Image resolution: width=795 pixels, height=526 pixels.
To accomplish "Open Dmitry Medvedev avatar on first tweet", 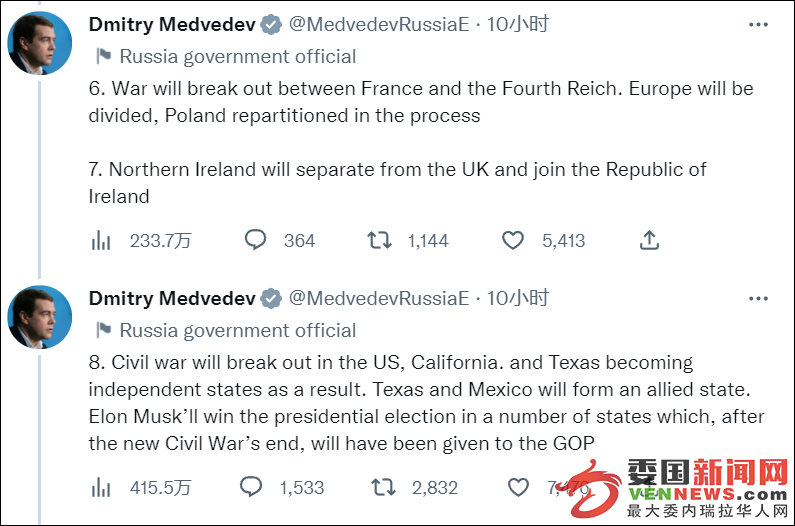I will click(x=40, y=44).
